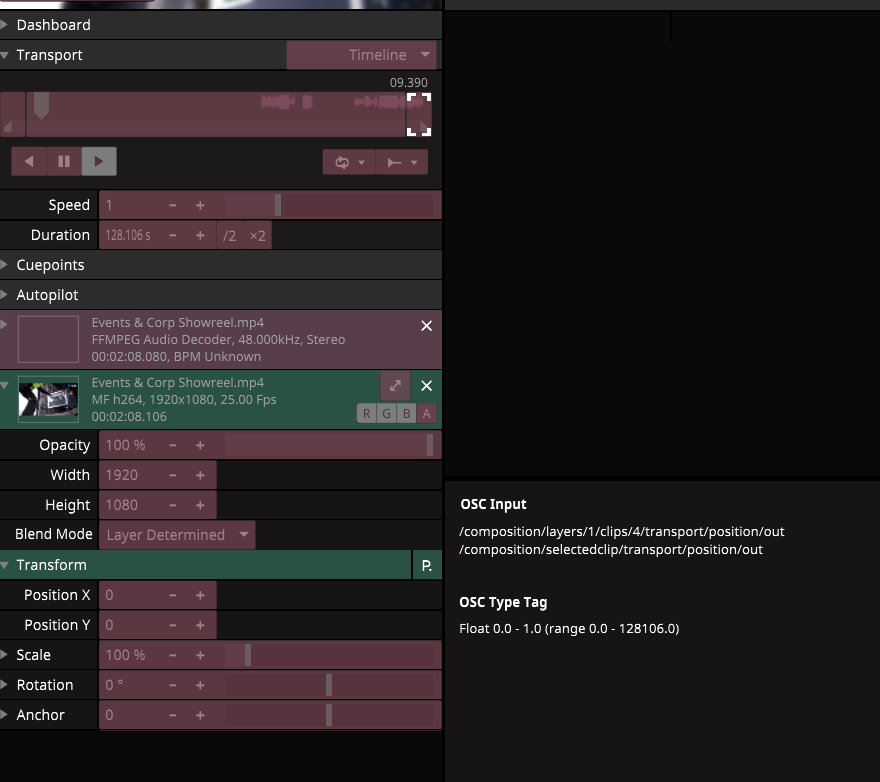The height and width of the screenshot is (782, 880).
Task: Toggle the A alpha channel
Action: tap(427, 414)
